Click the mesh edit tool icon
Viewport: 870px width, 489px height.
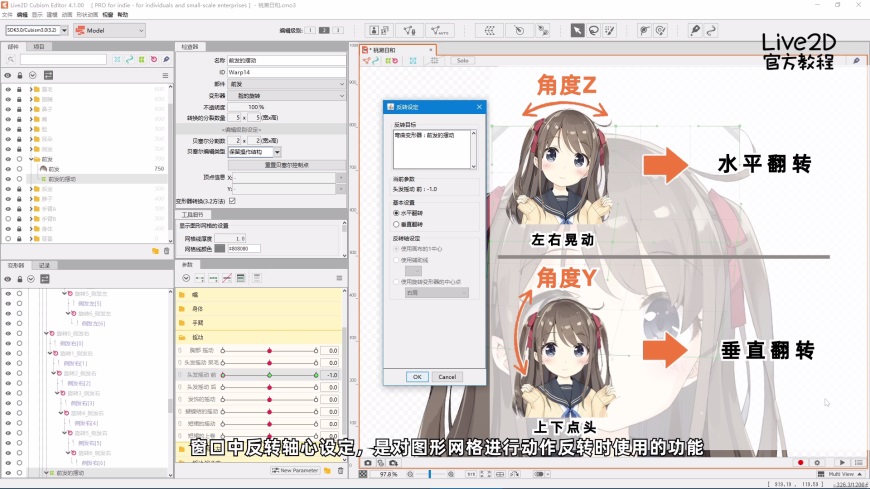(409, 31)
